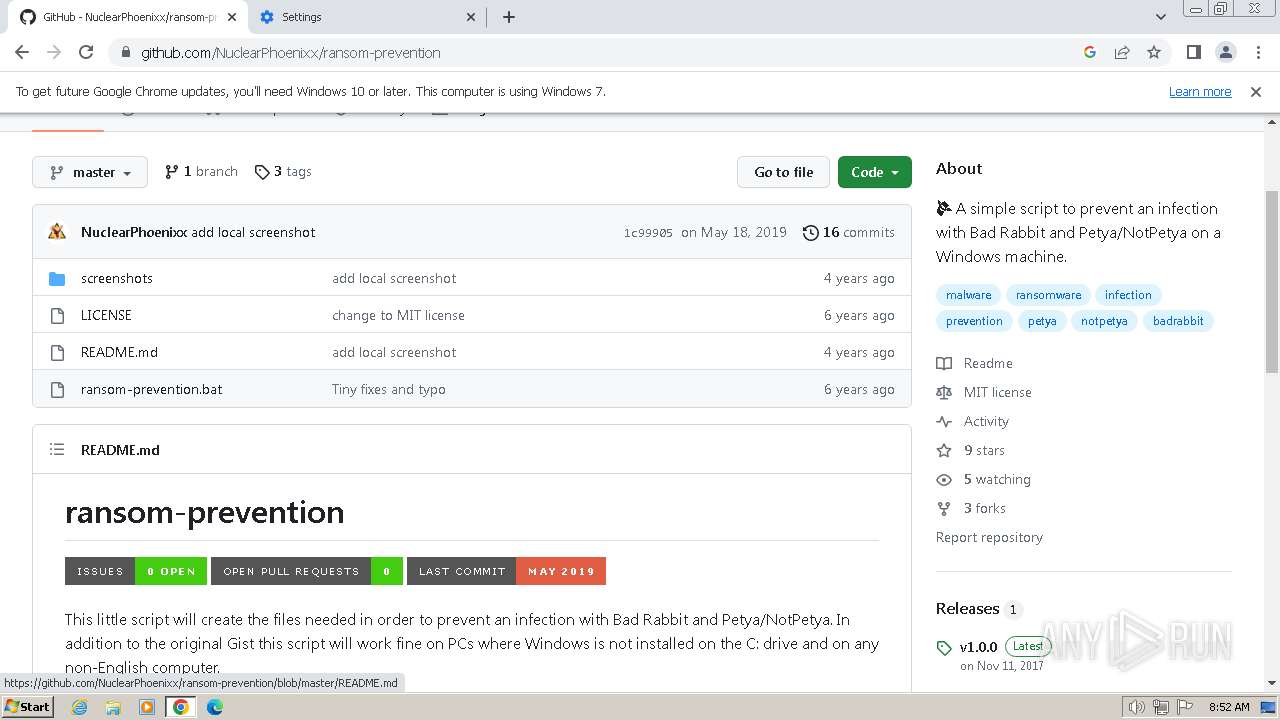The height and width of the screenshot is (720, 1280).
Task: Select the GitHub ransom-prevention tab
Action: [128, 17]
